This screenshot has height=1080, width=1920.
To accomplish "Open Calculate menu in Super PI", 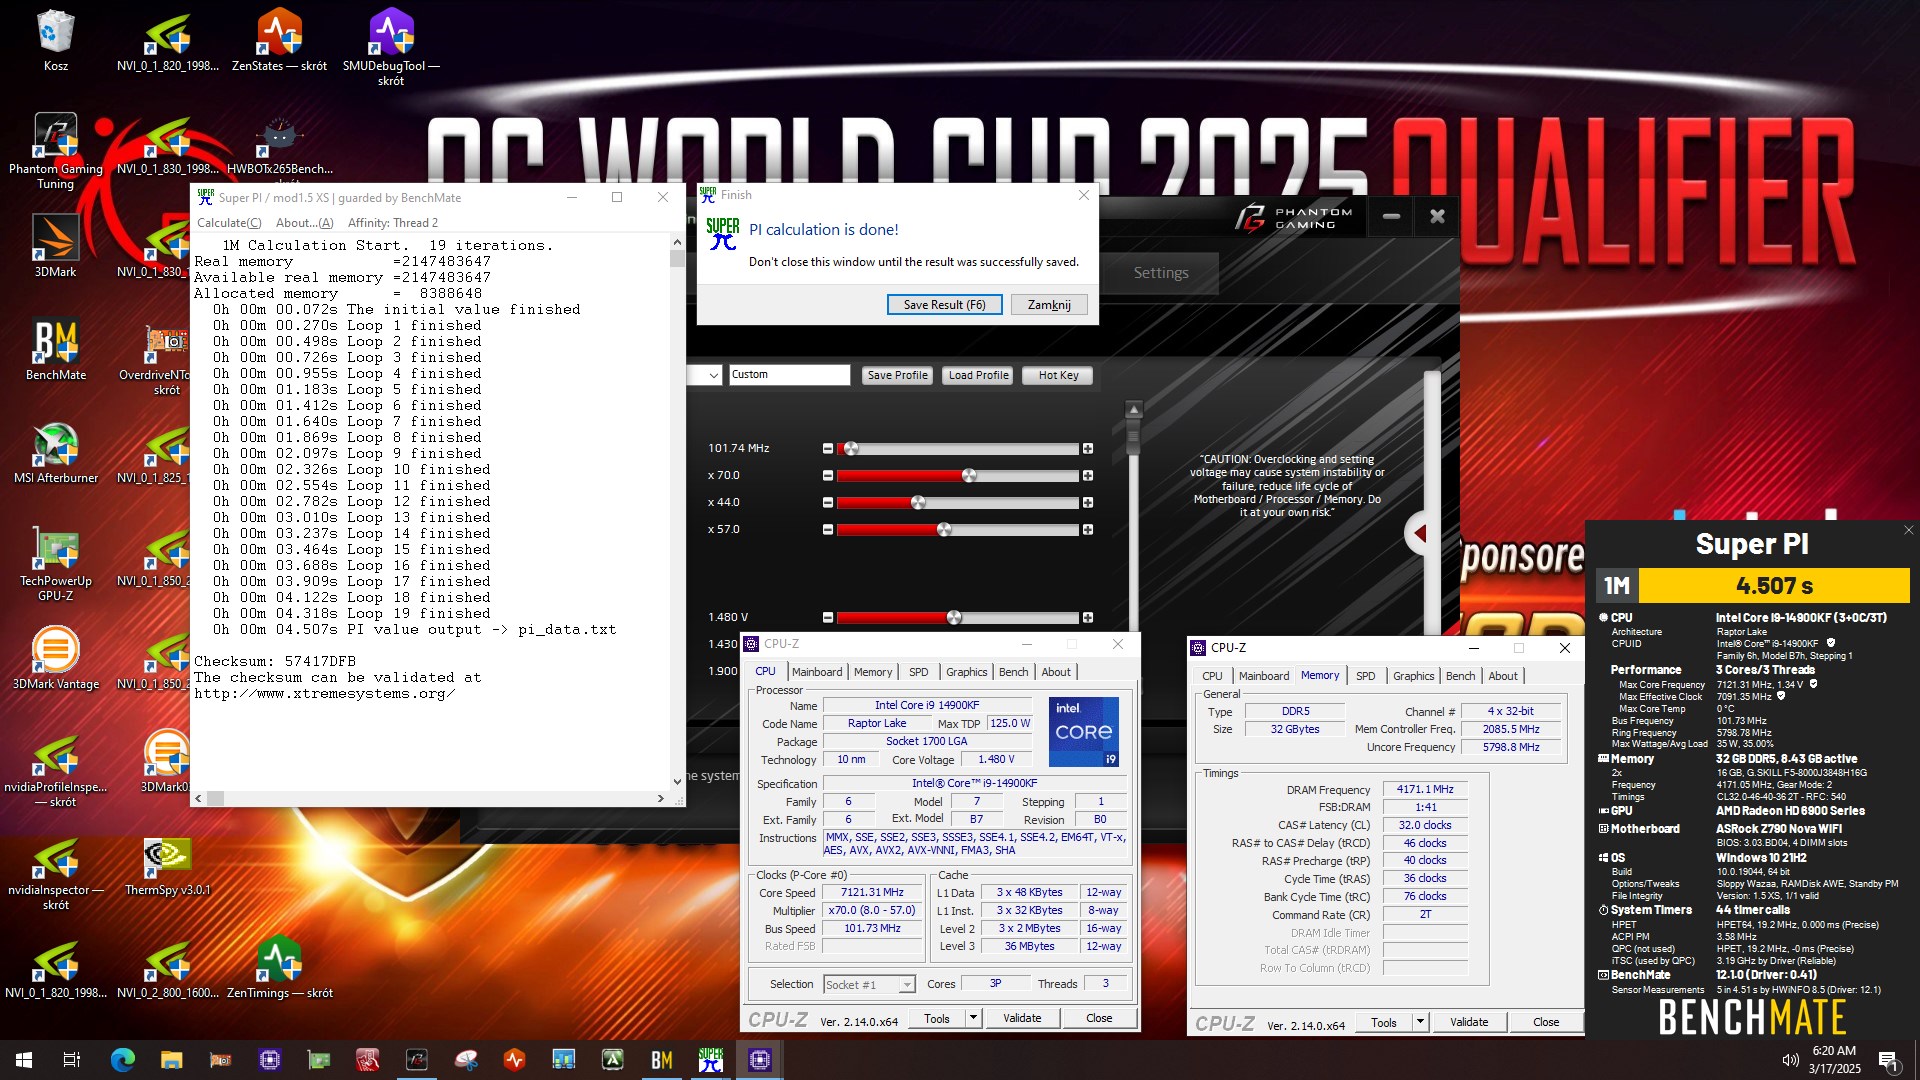I will point(229,223).
